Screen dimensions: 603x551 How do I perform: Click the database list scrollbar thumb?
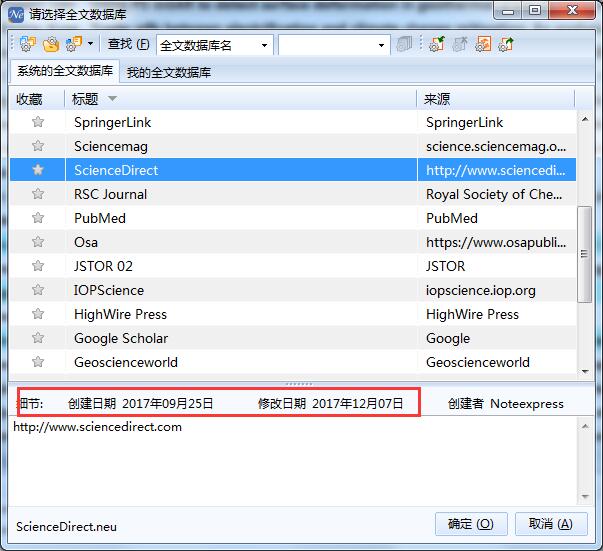pyautogui.click(x=585, y=254)
